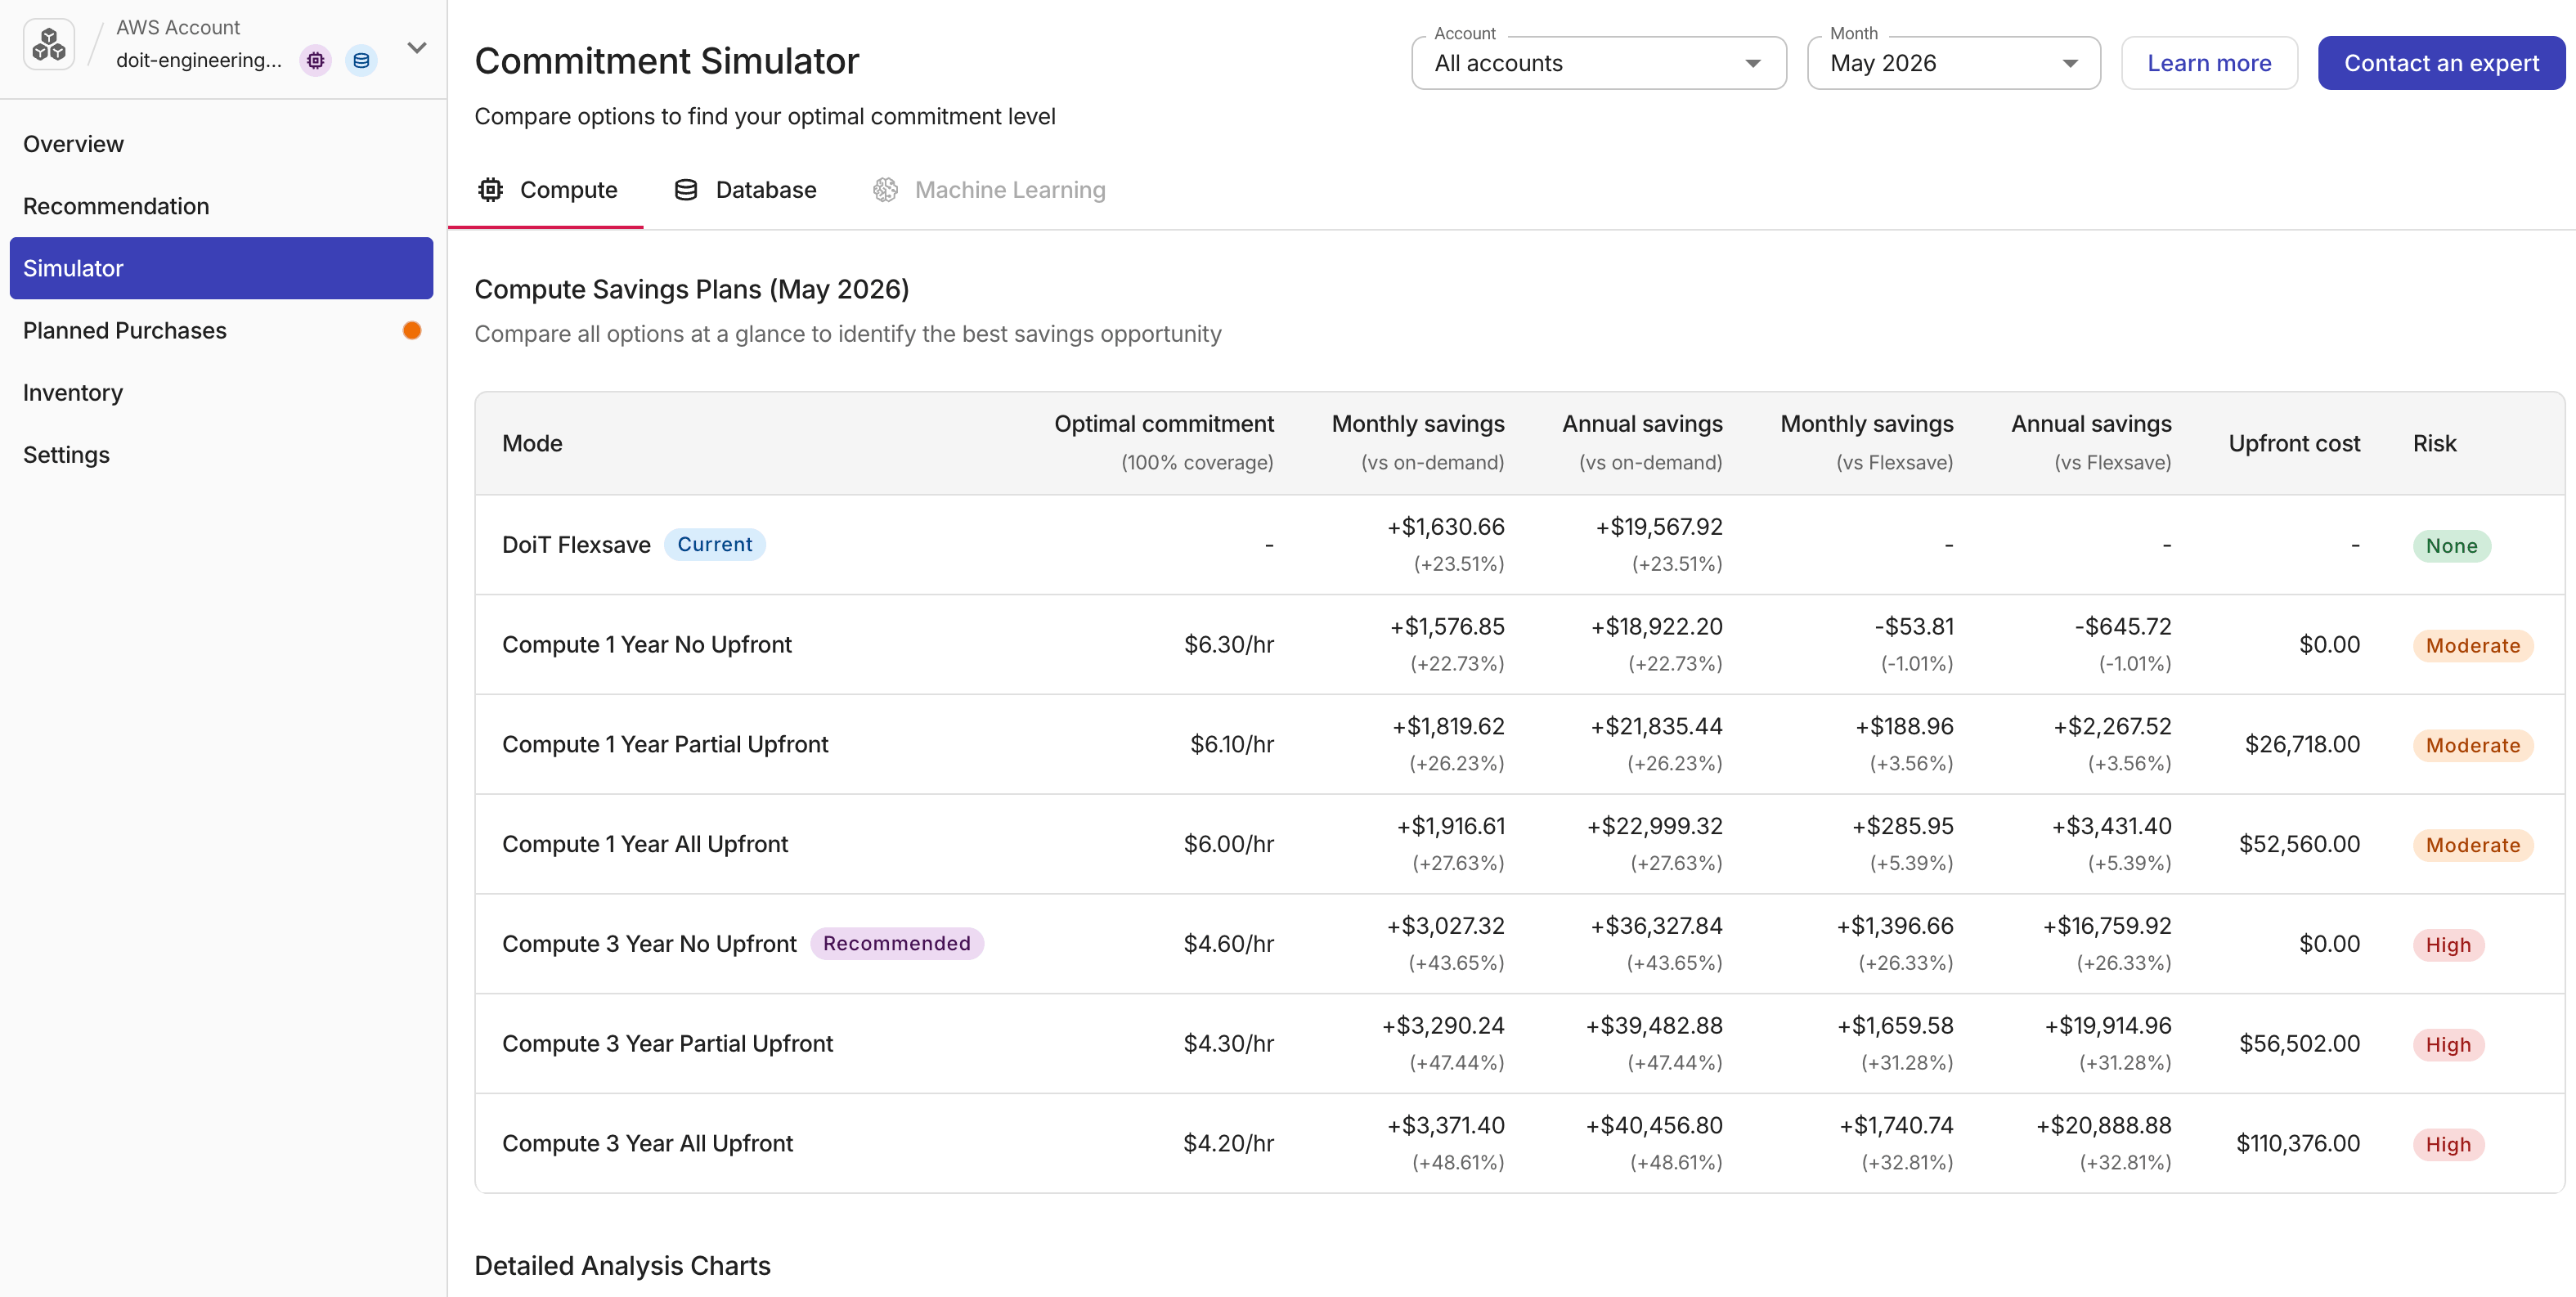Viewport: 2576px width, 1297px height.
Task: Click the Month dropdown arrow
Action: [x=2070, y=63]
